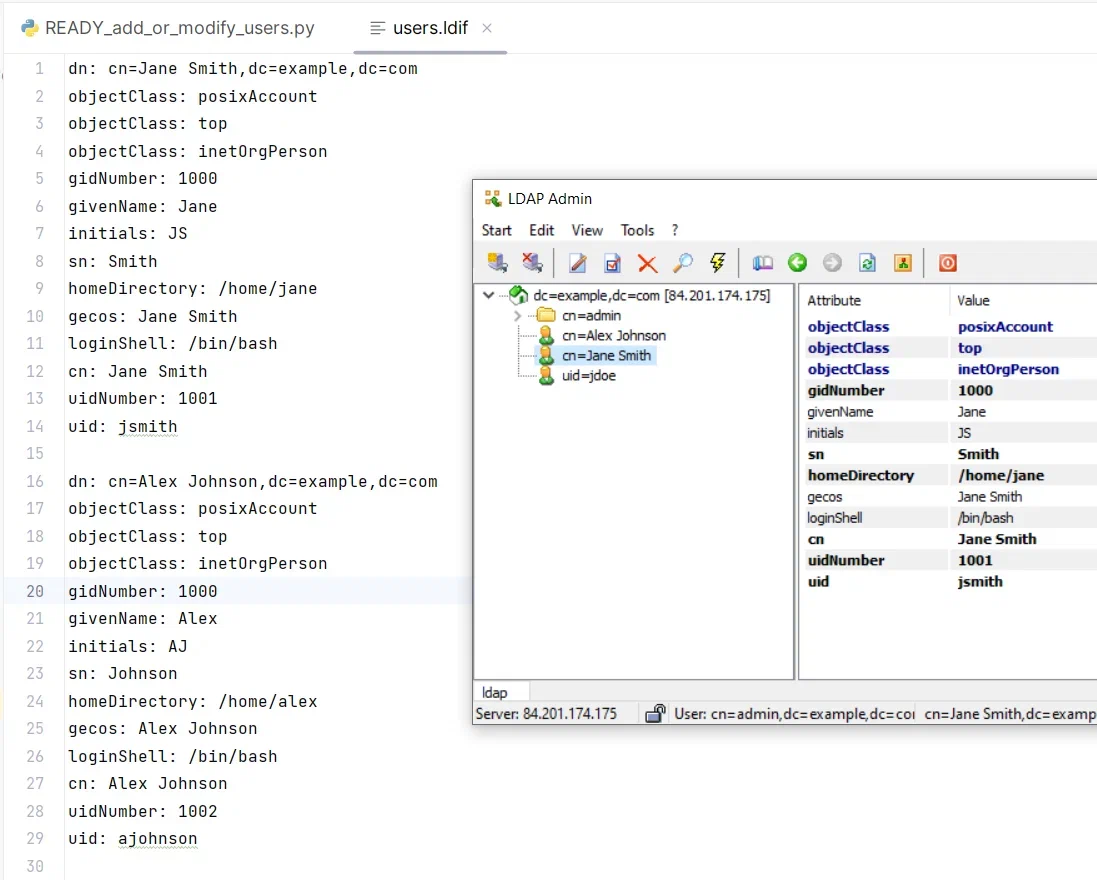Select cn=Jane Smith in the tree

(607, 355)
